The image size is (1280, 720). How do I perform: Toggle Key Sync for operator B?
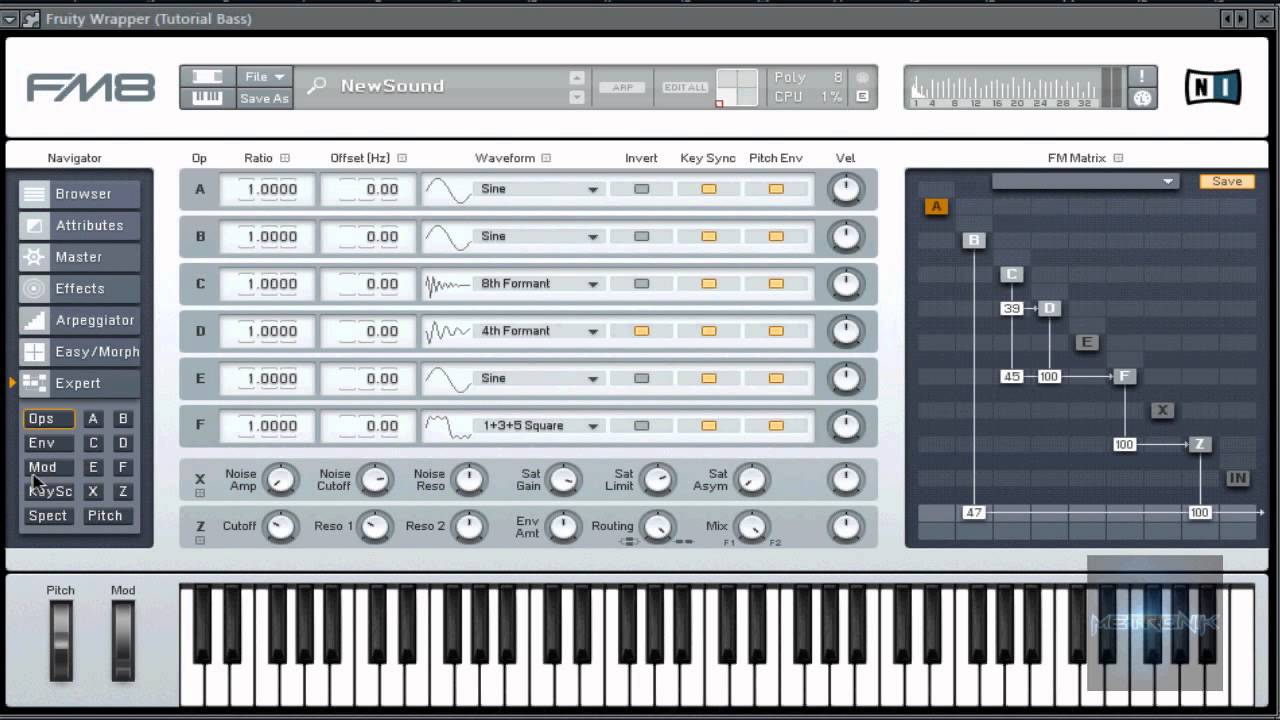(708, 236)
